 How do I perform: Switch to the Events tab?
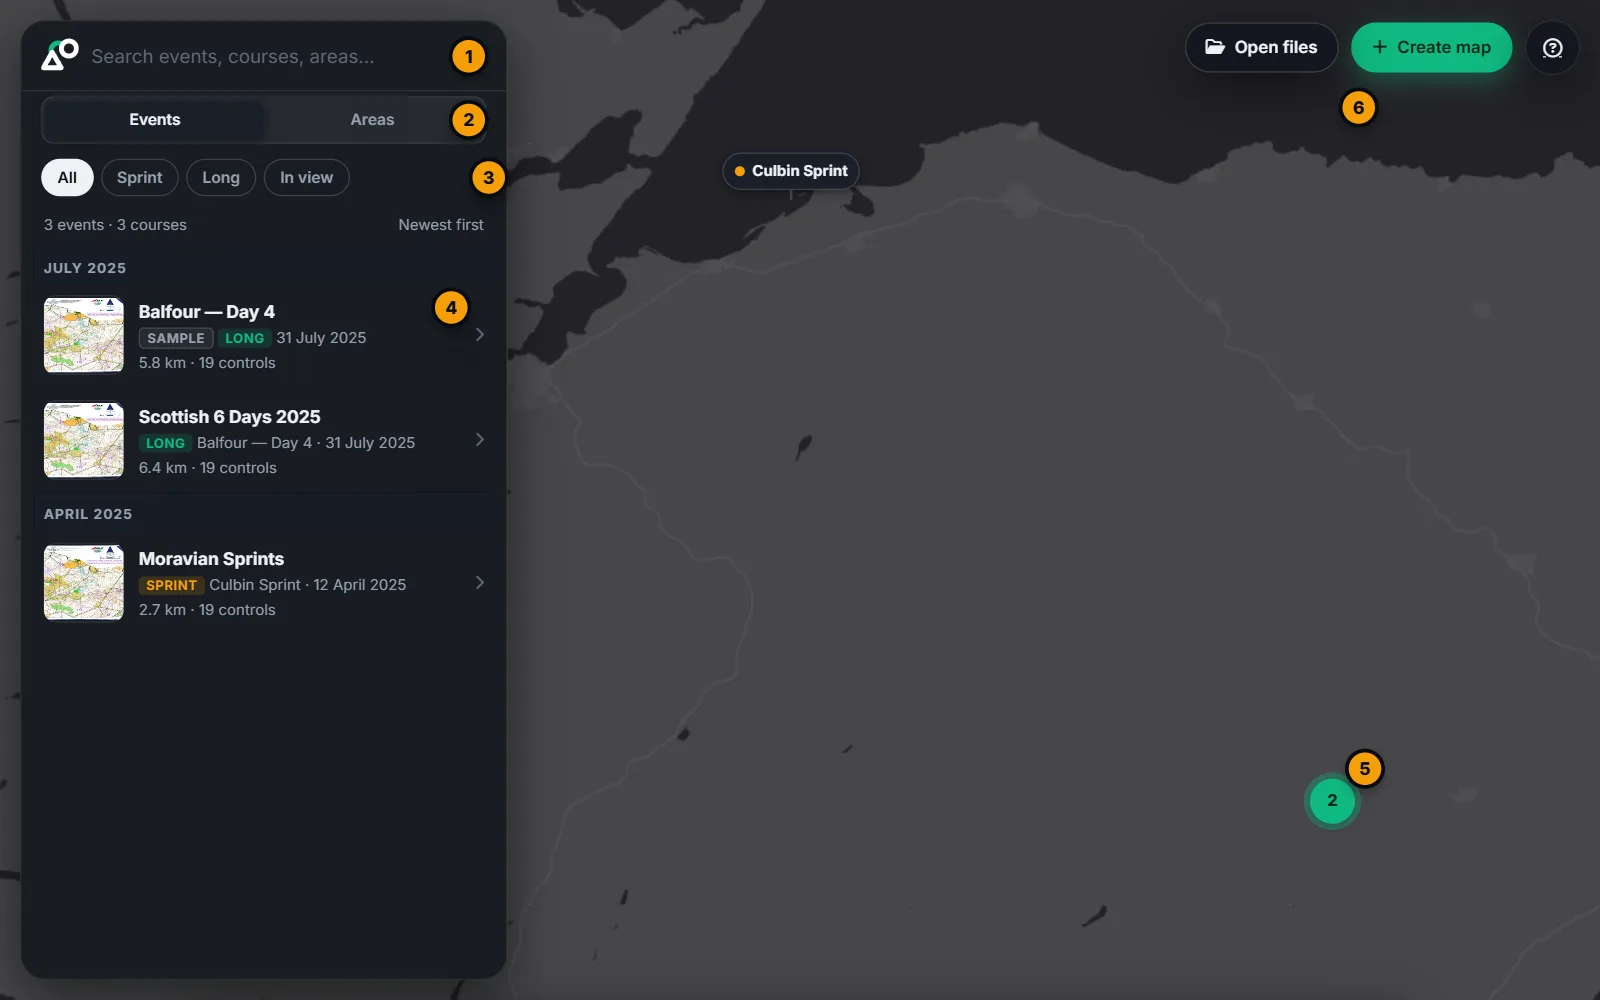coord(154,120)
